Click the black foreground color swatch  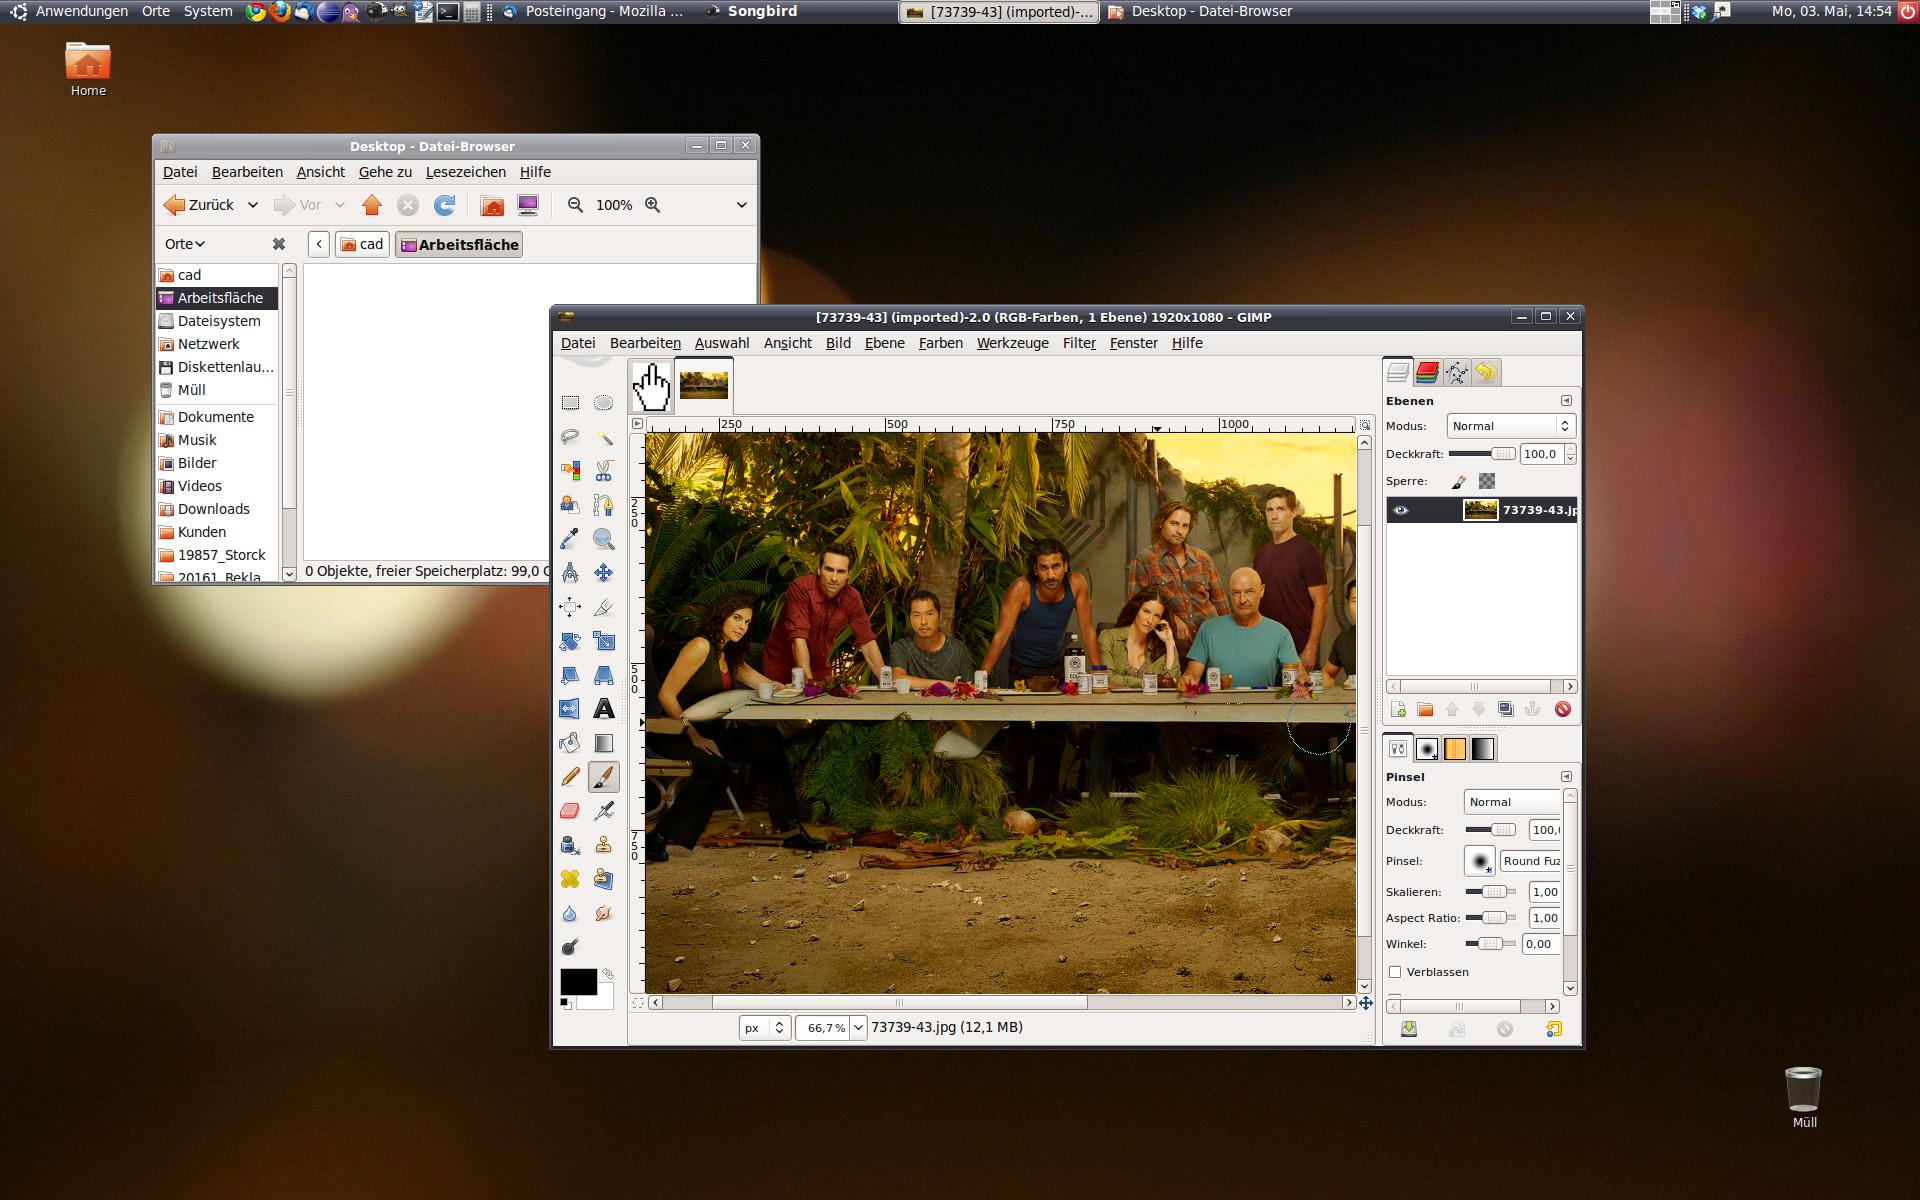[578, 981]
